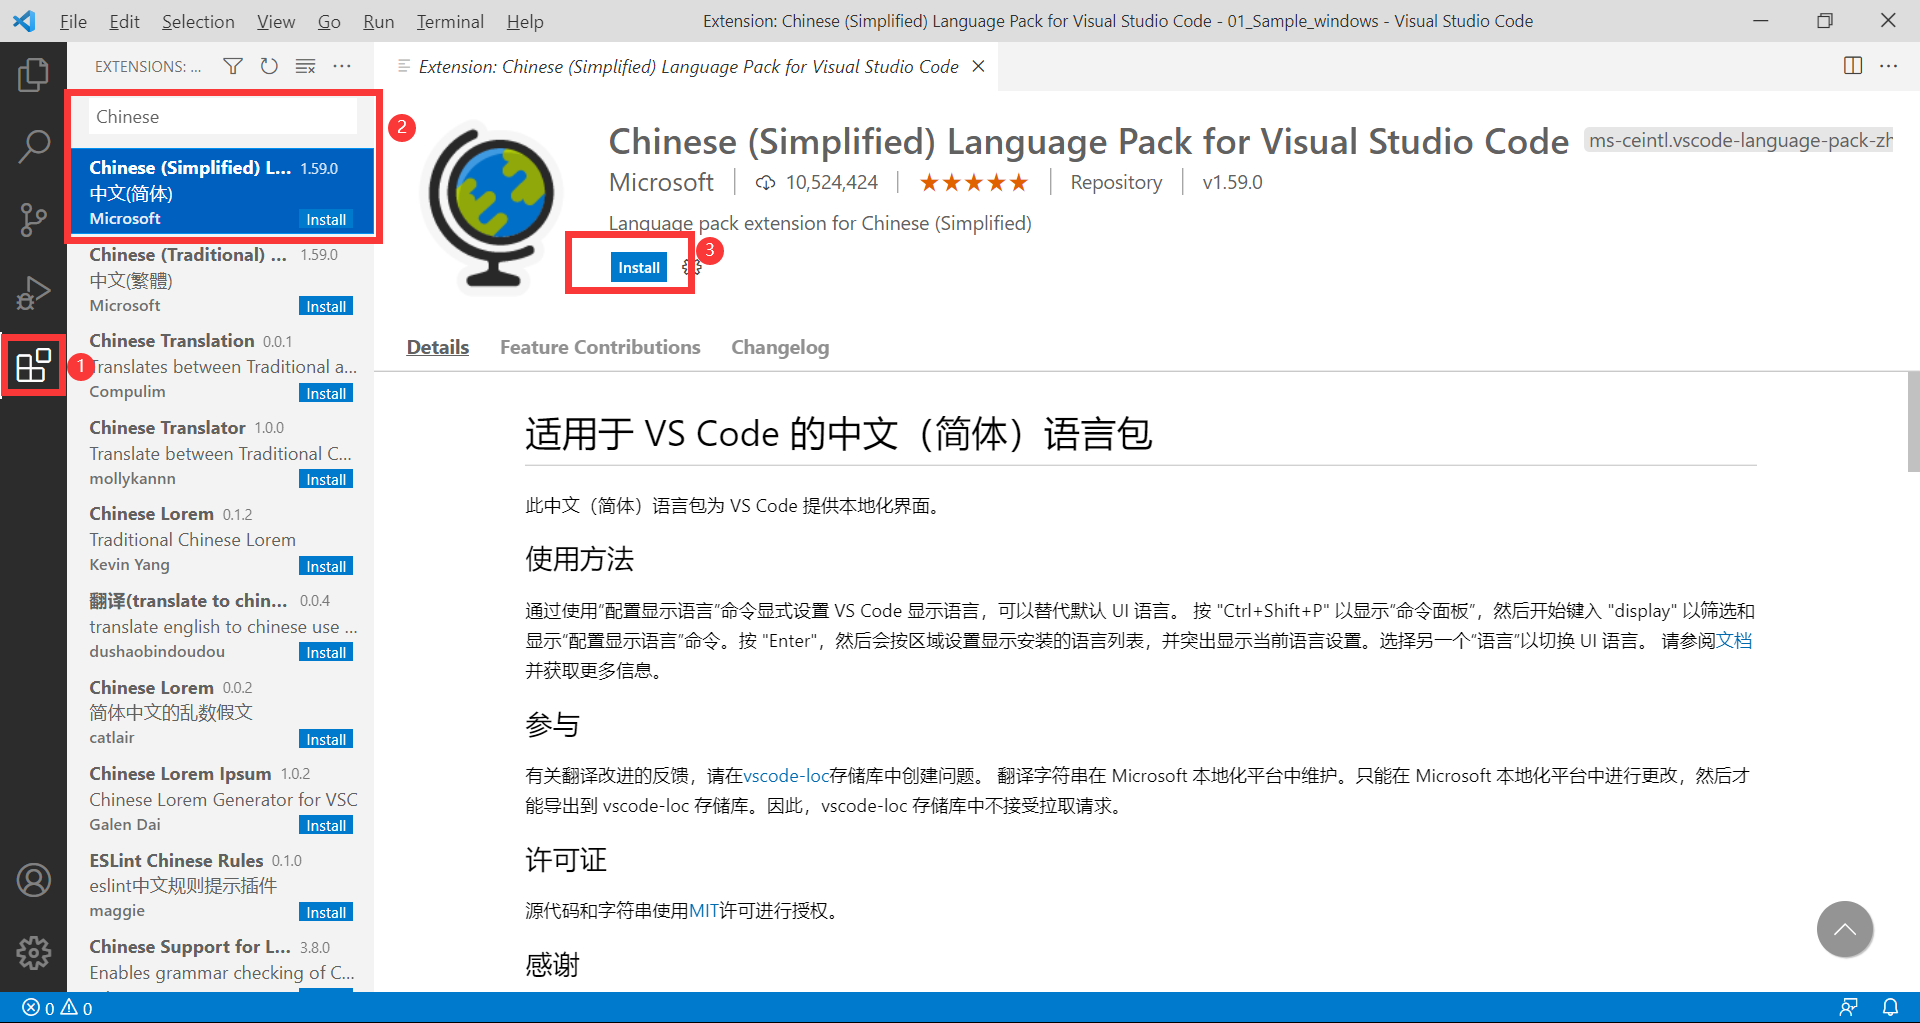Open errors and warnings in status bar
This screenshot has width=1920, height=1023.
(58, 1008)
